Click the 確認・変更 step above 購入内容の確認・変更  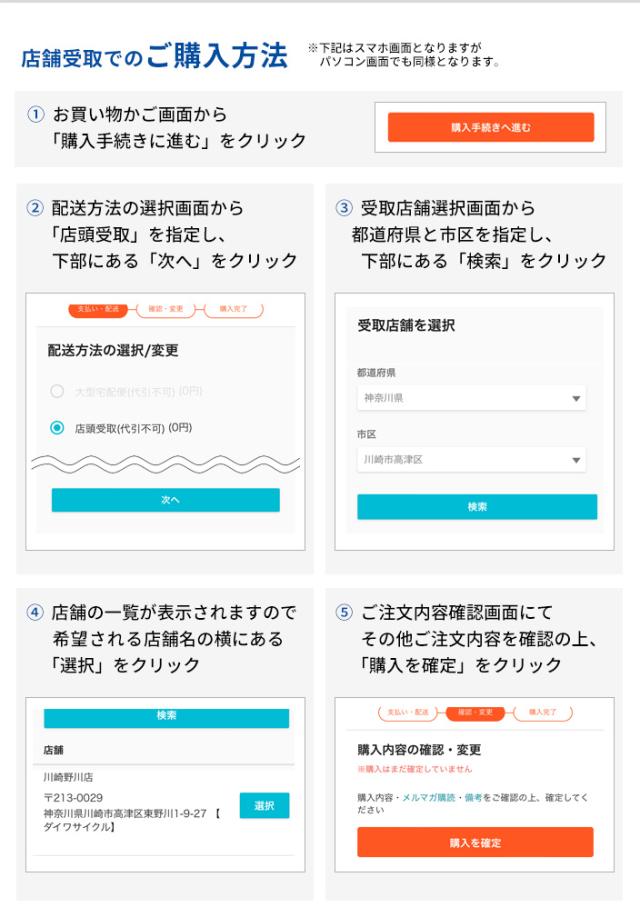coord(476,712)
